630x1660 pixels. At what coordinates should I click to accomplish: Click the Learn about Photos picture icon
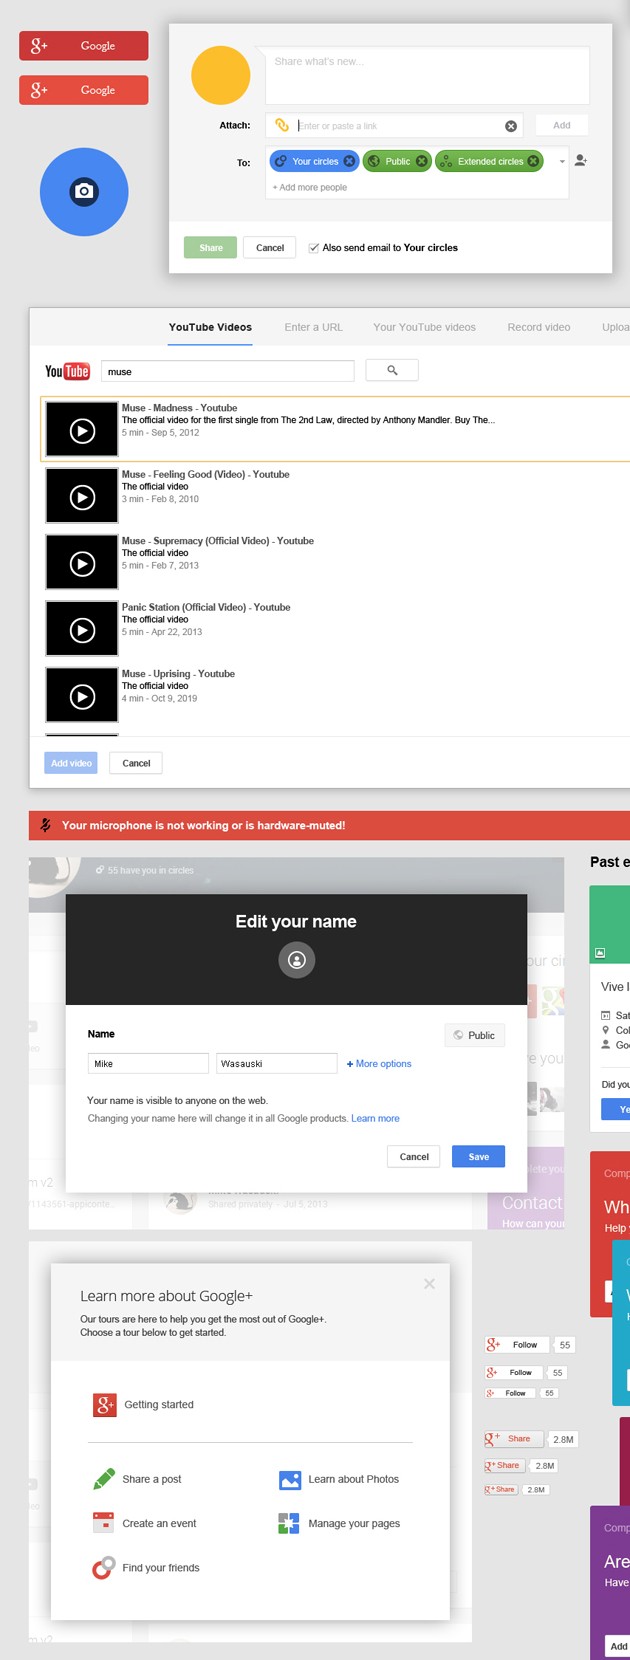(x=290, y=1479)
